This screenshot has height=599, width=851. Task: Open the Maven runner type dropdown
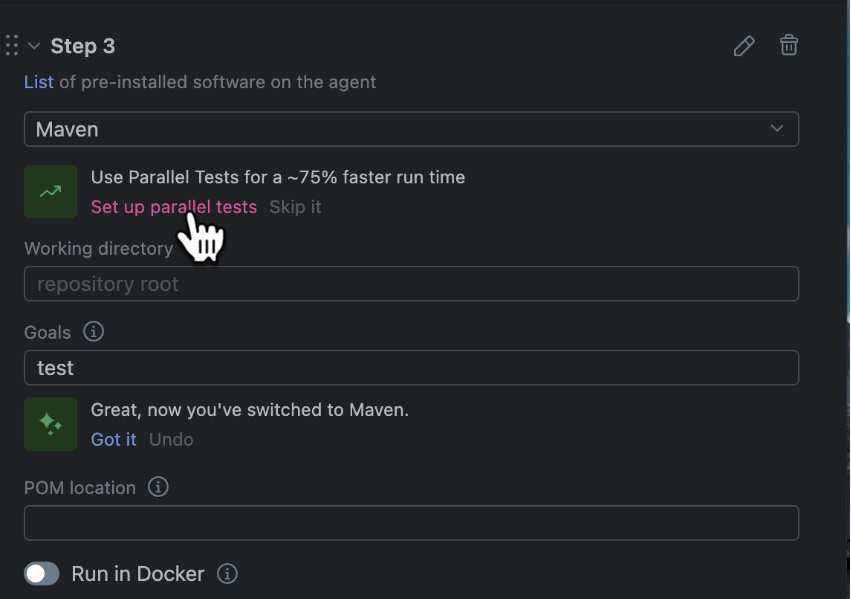(x=411, y=129)
